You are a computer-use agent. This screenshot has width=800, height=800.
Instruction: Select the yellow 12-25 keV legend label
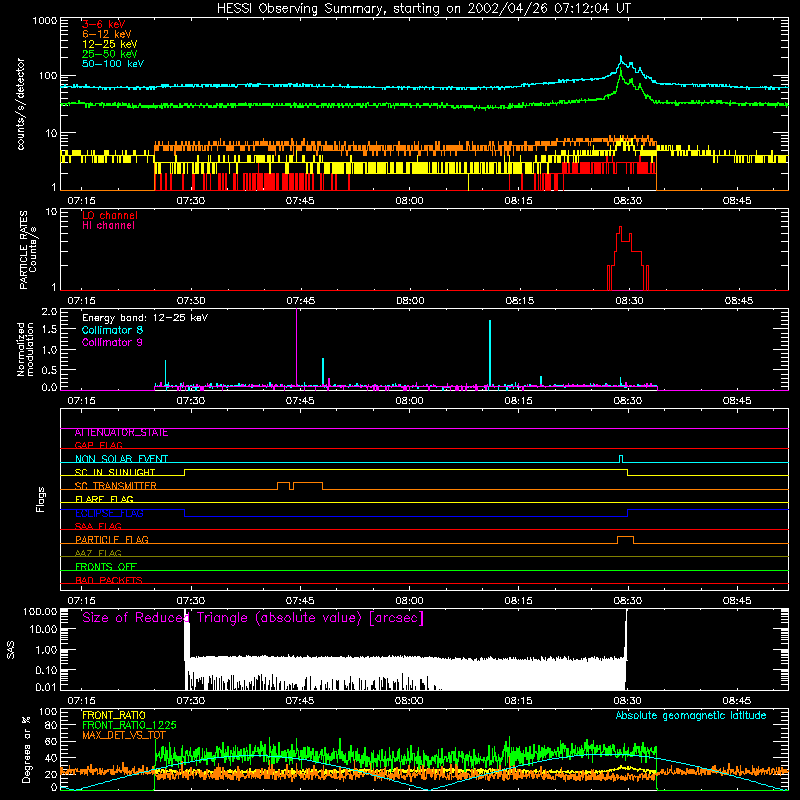[x=110, y=44]
